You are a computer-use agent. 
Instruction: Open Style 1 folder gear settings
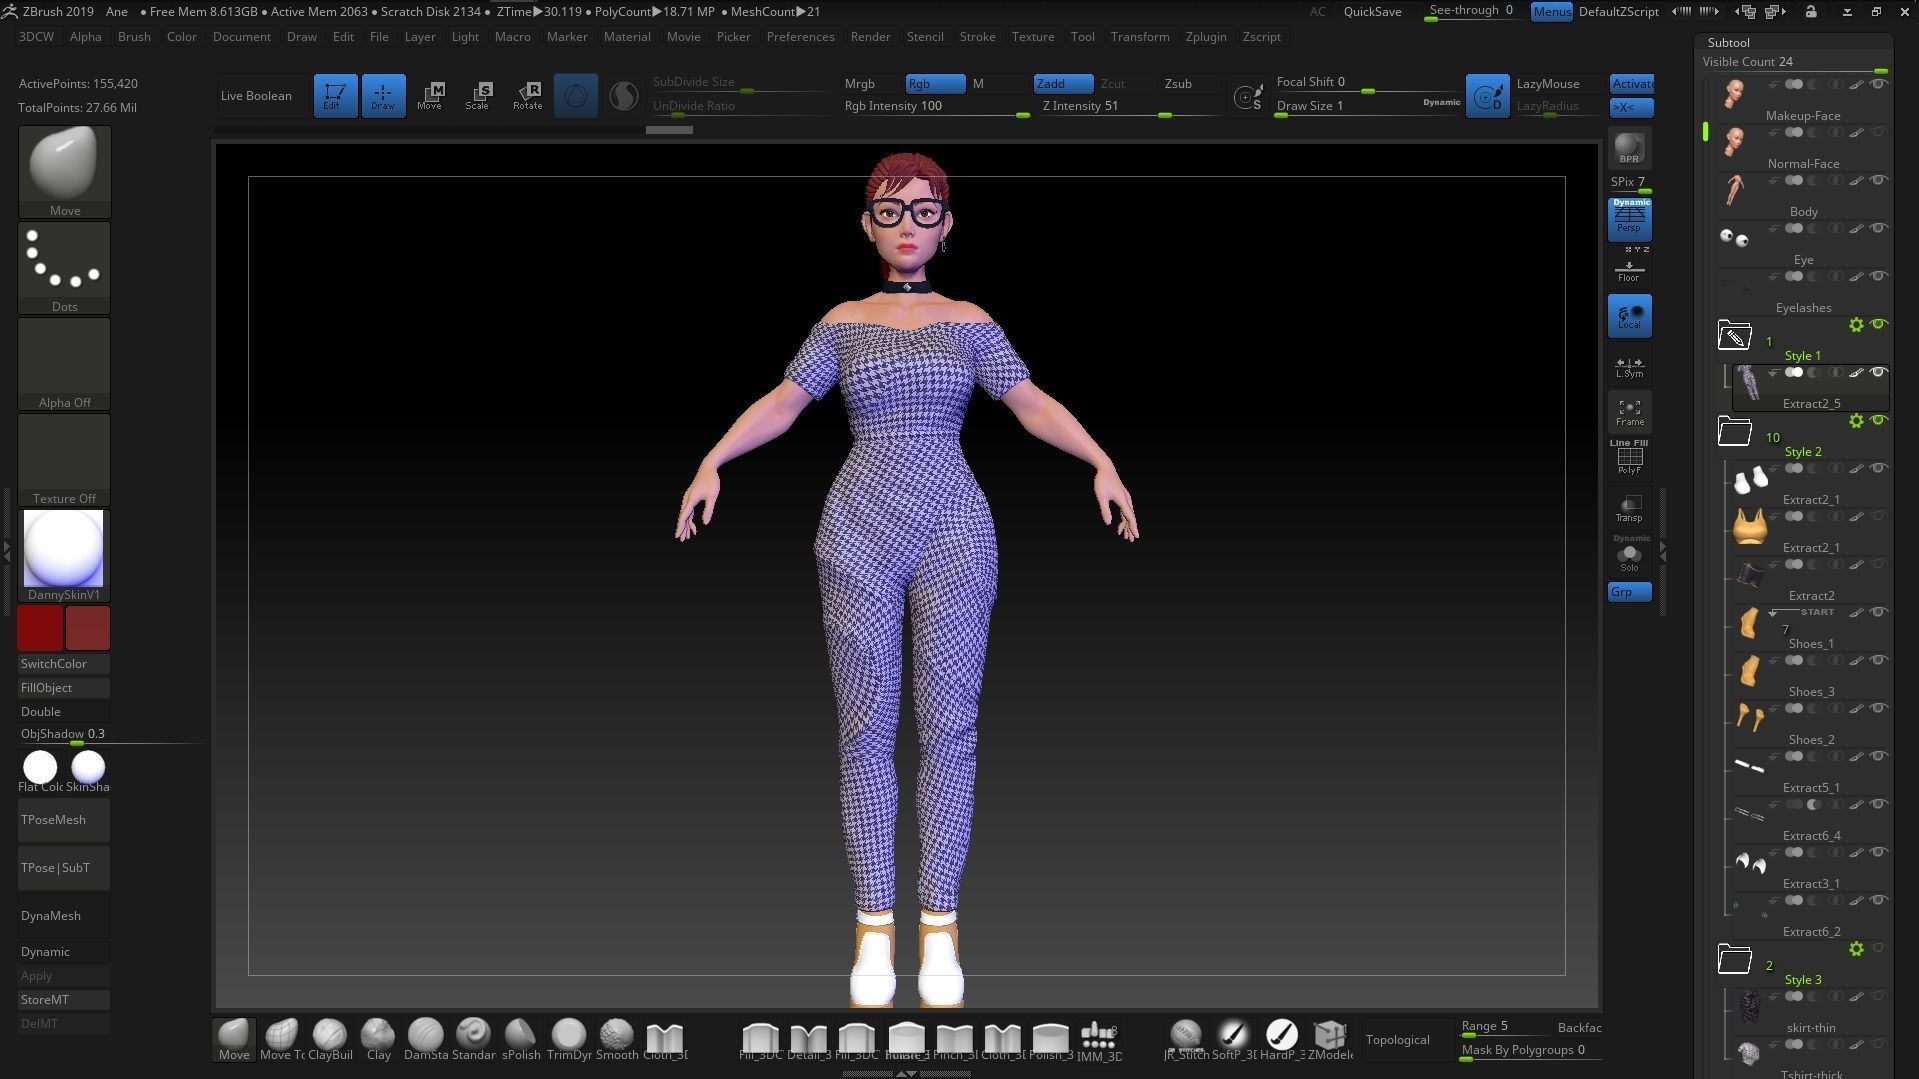point(1856,325)
